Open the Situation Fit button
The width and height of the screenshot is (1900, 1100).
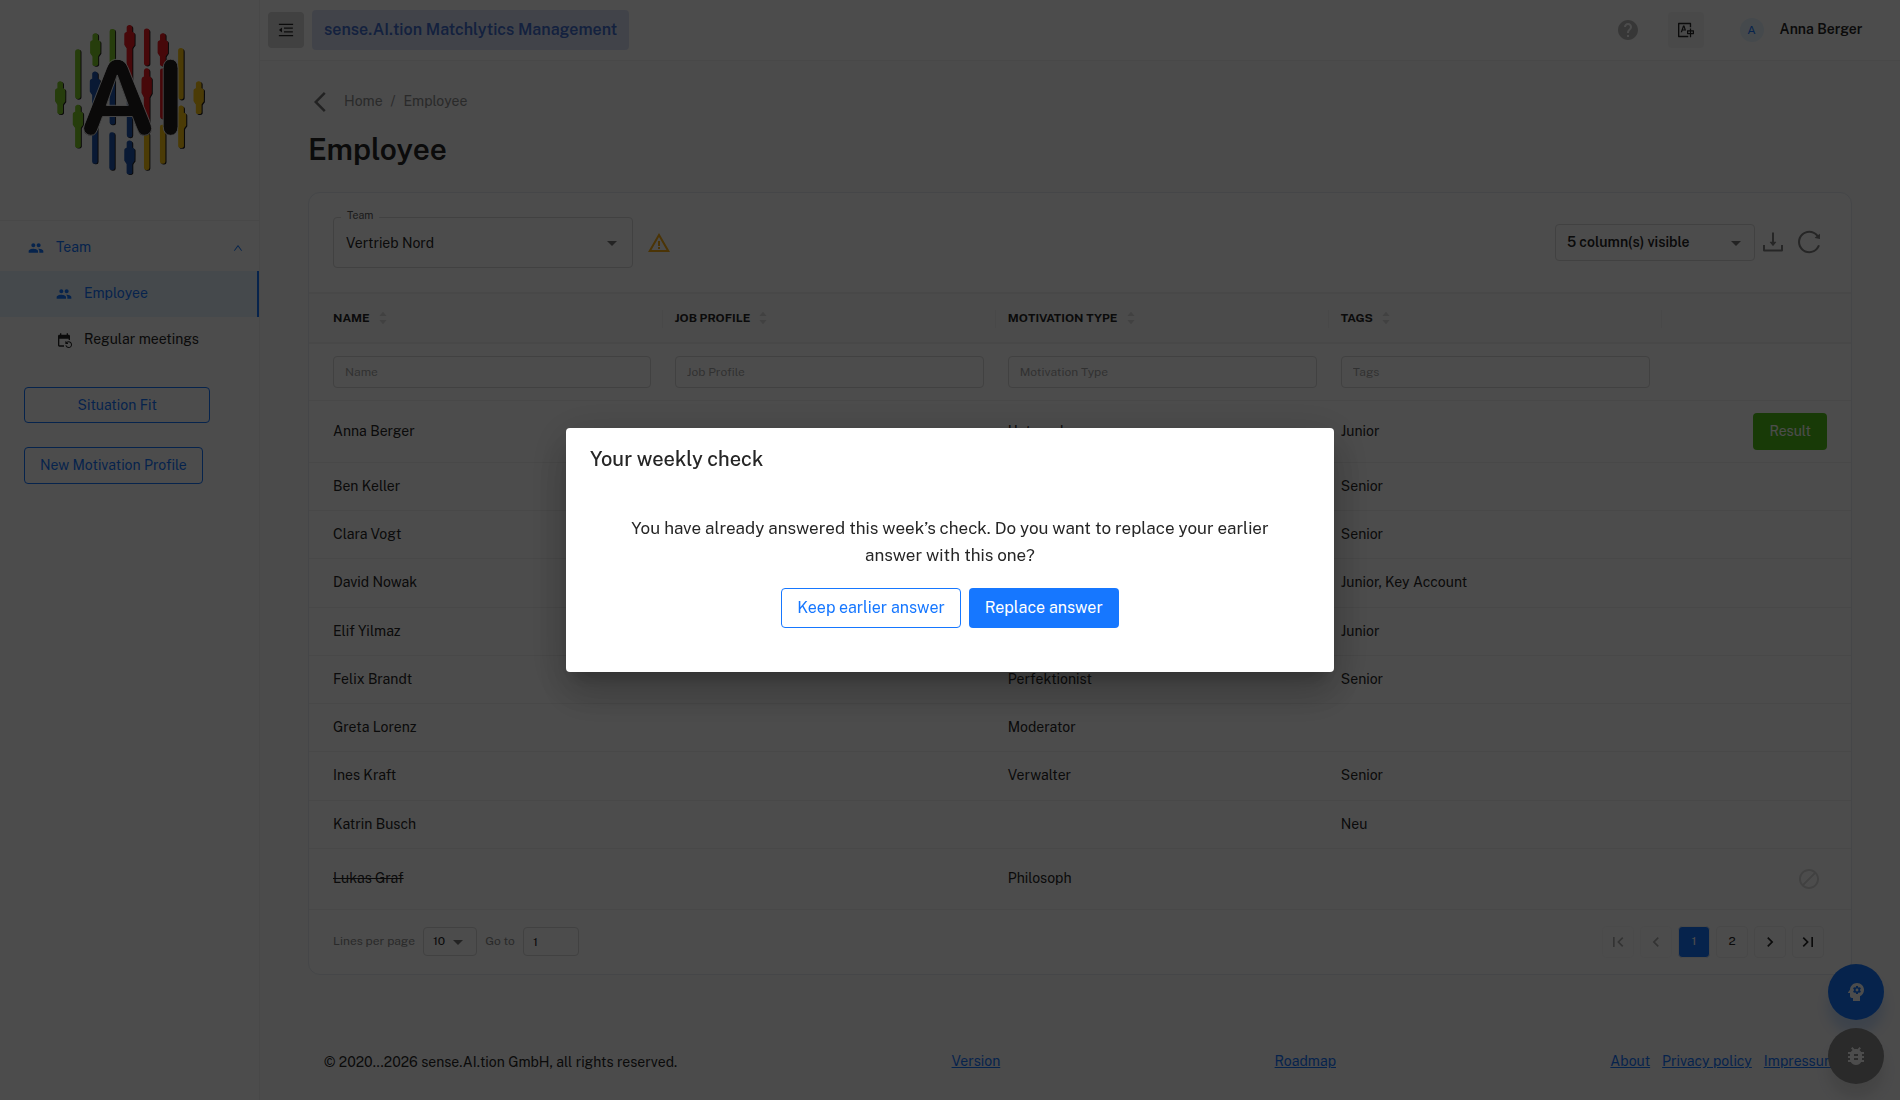pyautogui.click(x=117, y=405)
